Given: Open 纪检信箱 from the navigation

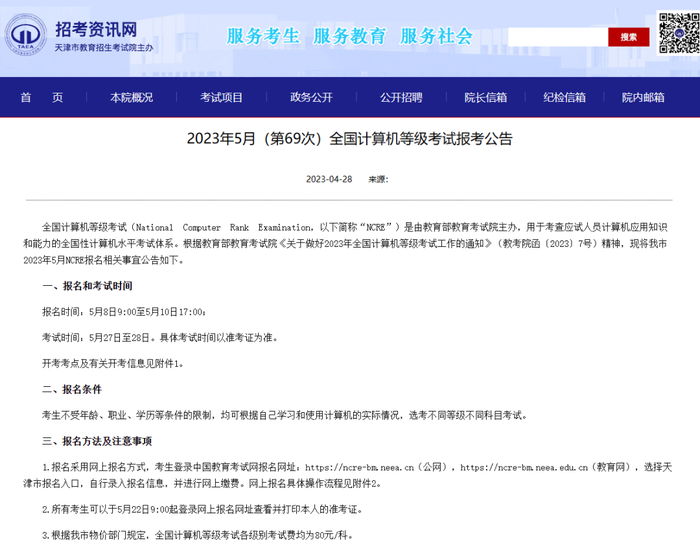Looking at the screenshot, I should tap(564, 97).
